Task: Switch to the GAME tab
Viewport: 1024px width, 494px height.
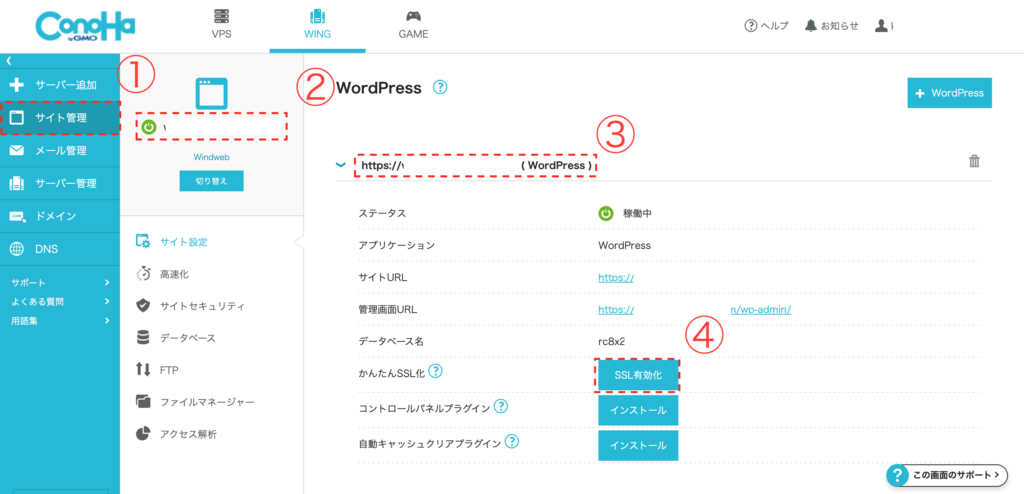Action: 413,25
